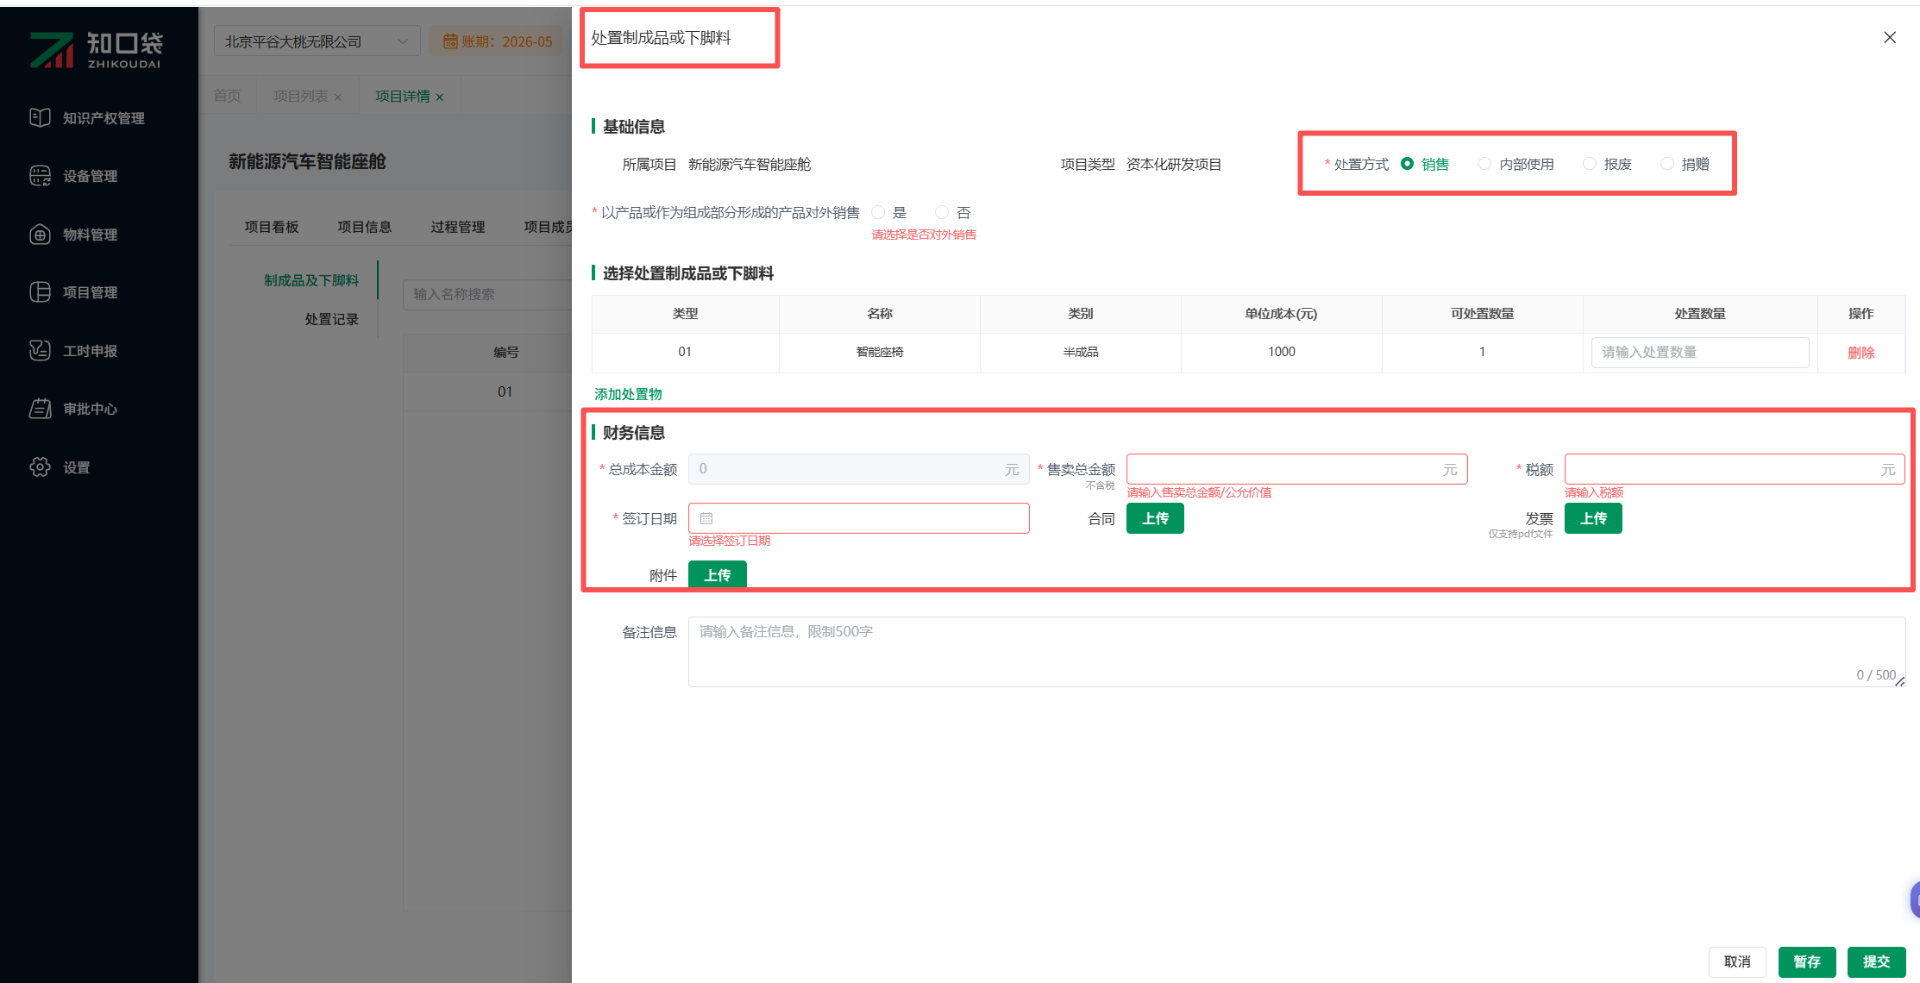Focus the 售卖总金额 input field
The image size is (1920, 983).
1297,469
